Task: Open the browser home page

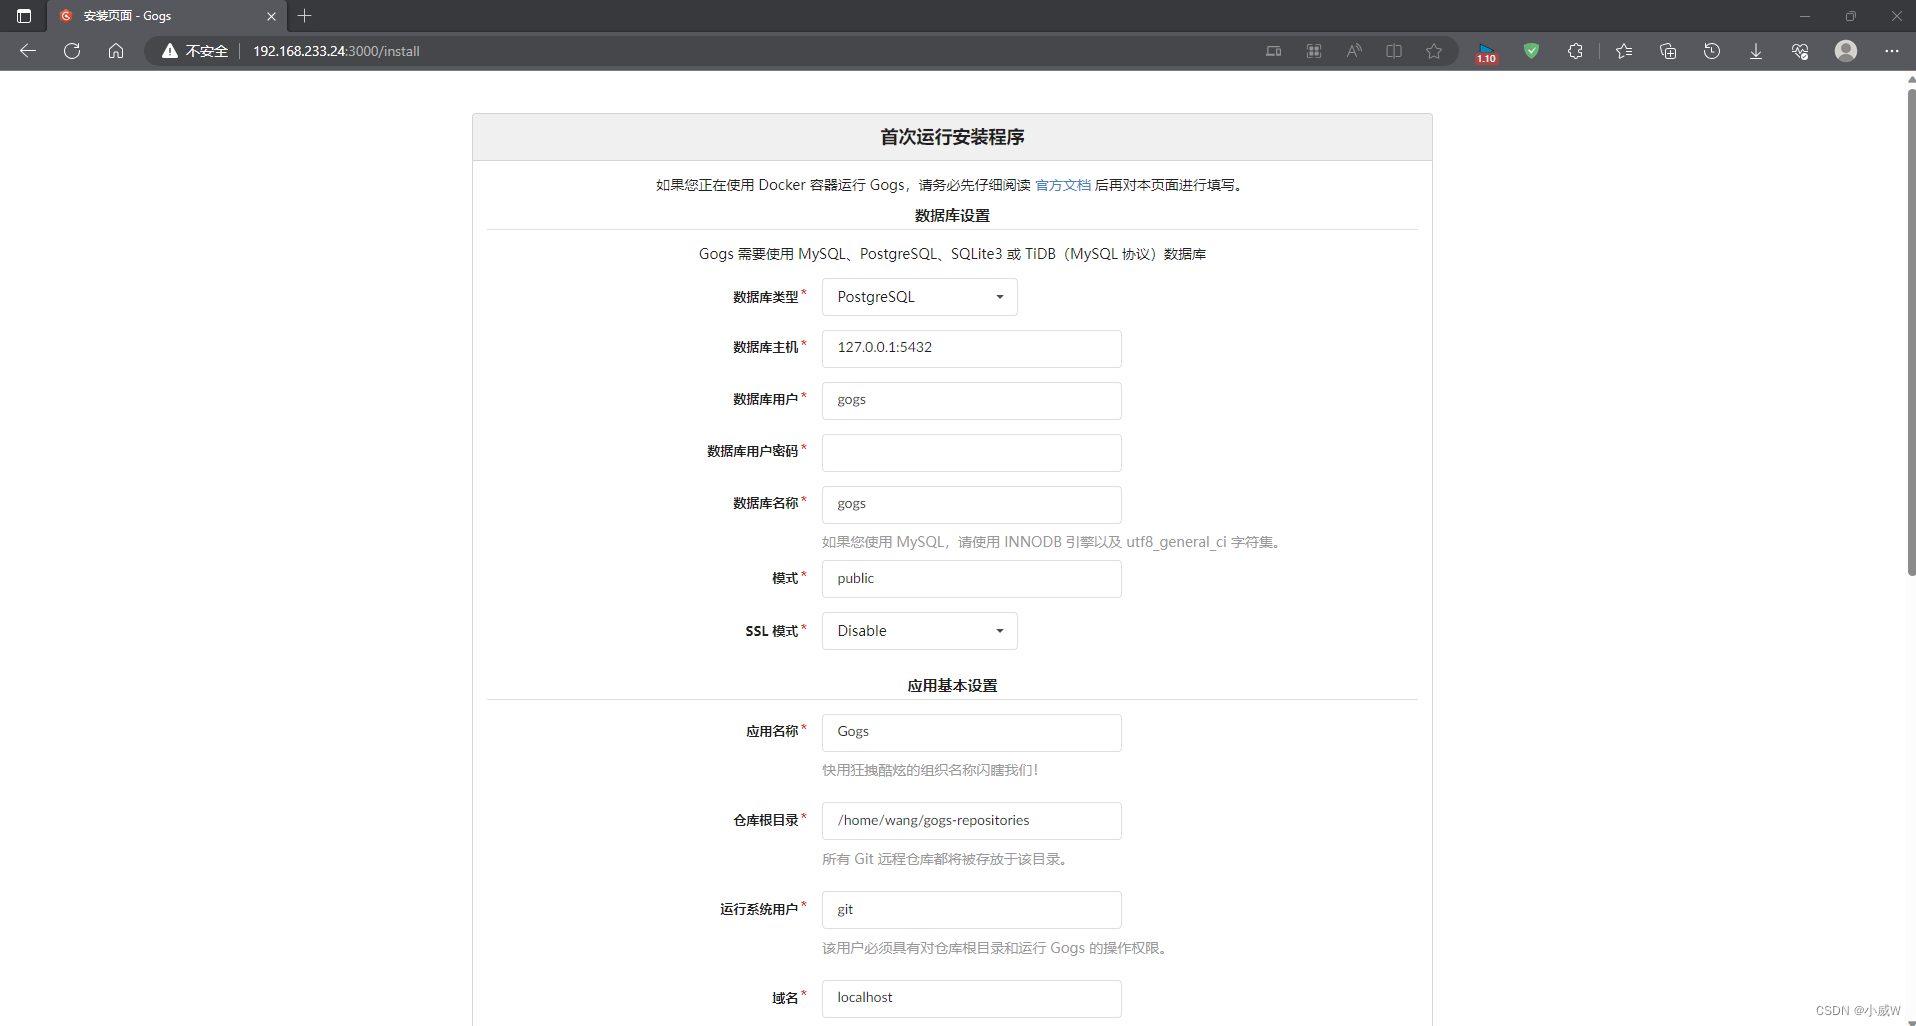Action: click(x=116, y=51)
